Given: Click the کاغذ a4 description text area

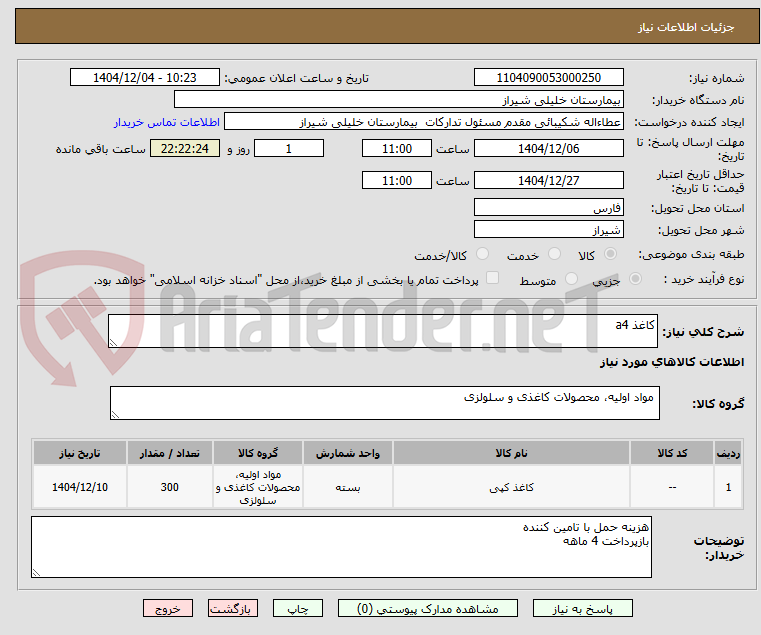Looking at the screenshot, I should coord(383,331).
